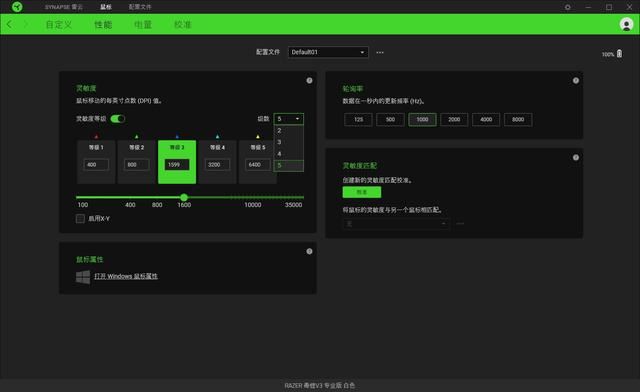Click the green triangle above 等级 2

coord(137,136)
